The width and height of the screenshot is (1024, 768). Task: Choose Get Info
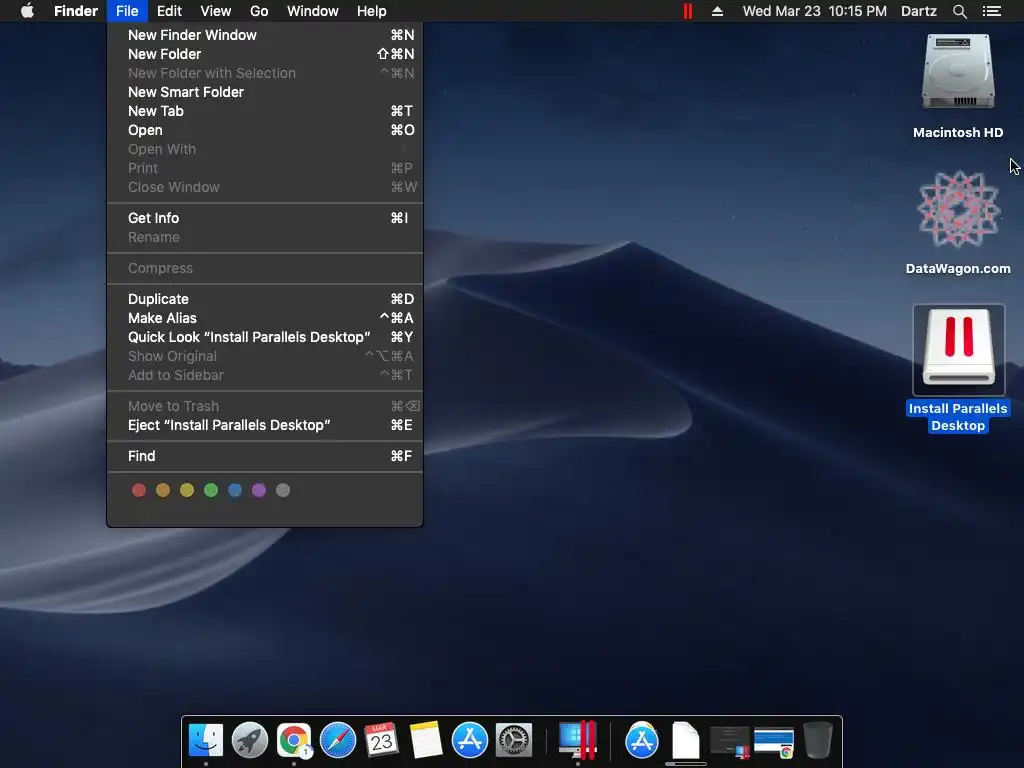264,218
